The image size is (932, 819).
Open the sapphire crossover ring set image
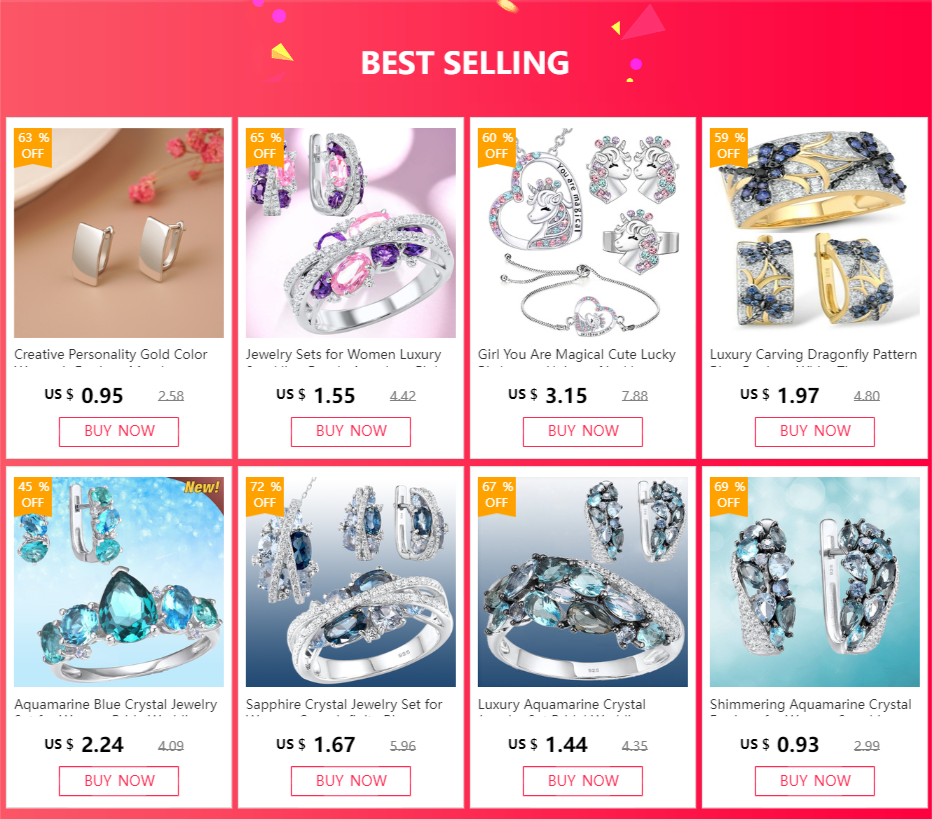[x=351, y=582]
